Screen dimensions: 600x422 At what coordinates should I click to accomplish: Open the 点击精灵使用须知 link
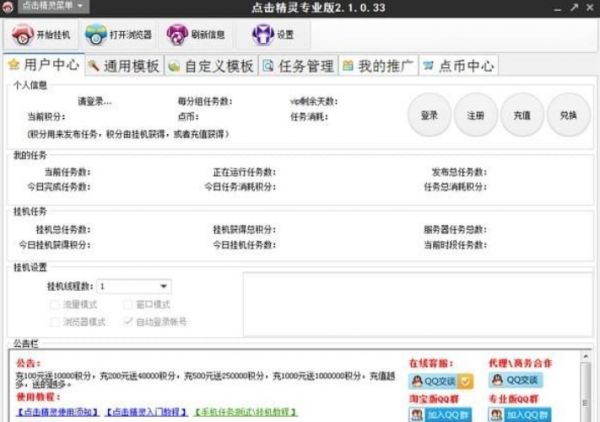point(58,412)
